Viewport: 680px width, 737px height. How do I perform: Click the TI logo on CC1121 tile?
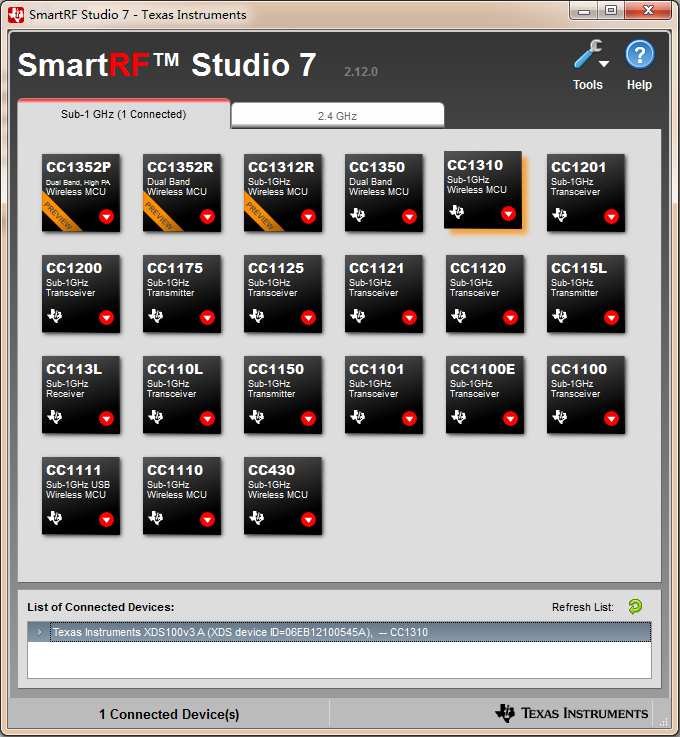(x=358, y=316)
